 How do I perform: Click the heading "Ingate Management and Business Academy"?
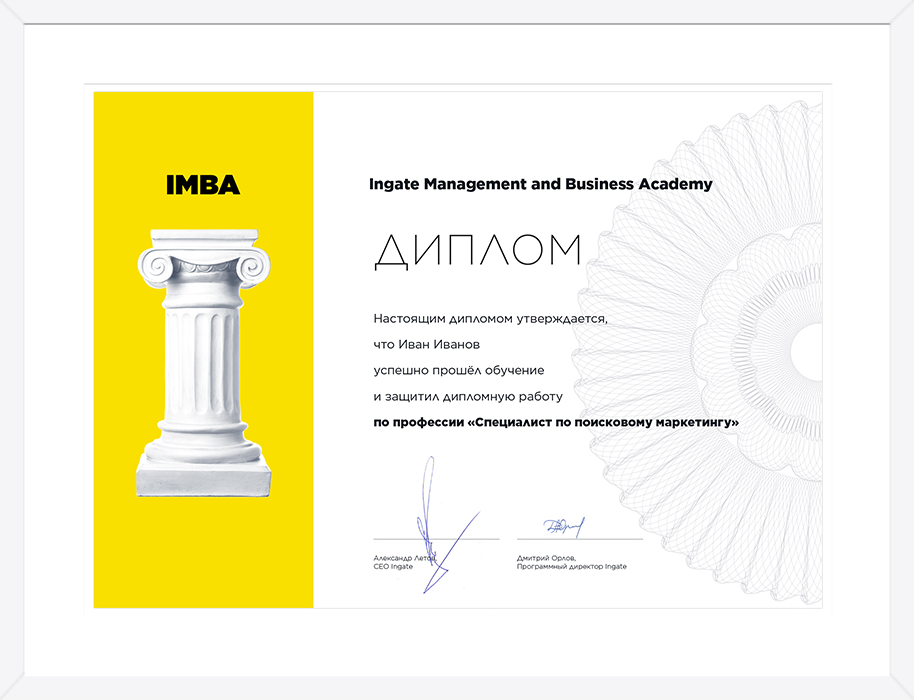coord(540,184)
